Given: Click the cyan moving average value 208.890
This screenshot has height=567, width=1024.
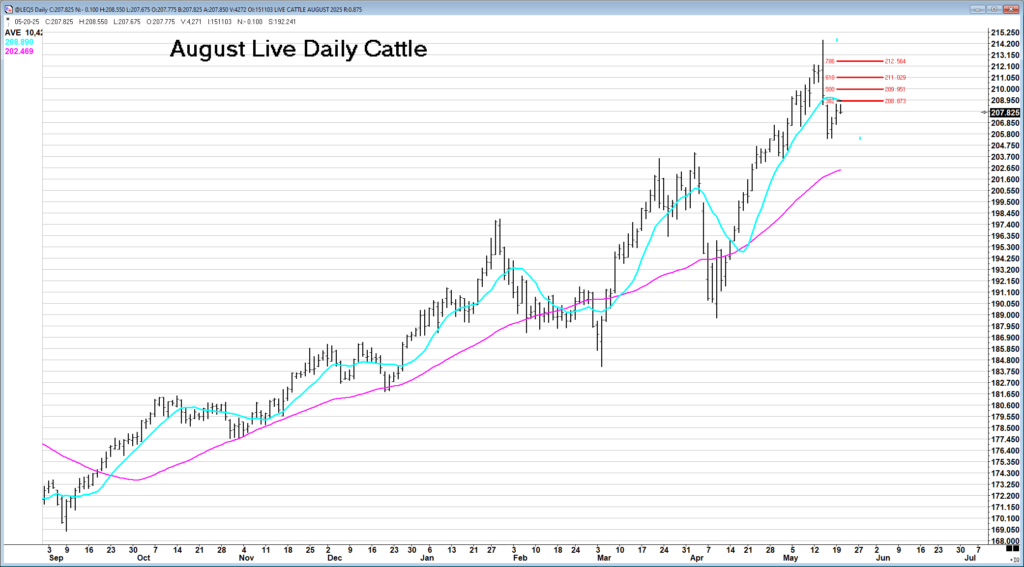Looking at the screenshot, I should click(19, 42).
